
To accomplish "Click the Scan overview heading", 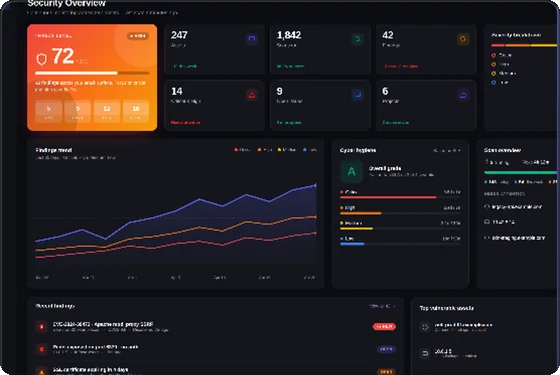I will [502, 150].
